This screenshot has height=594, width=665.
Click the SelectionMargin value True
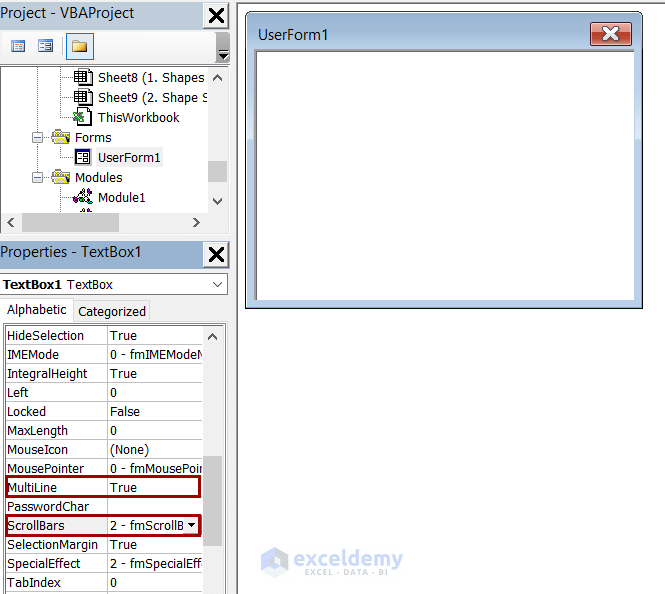pos(155,544)
